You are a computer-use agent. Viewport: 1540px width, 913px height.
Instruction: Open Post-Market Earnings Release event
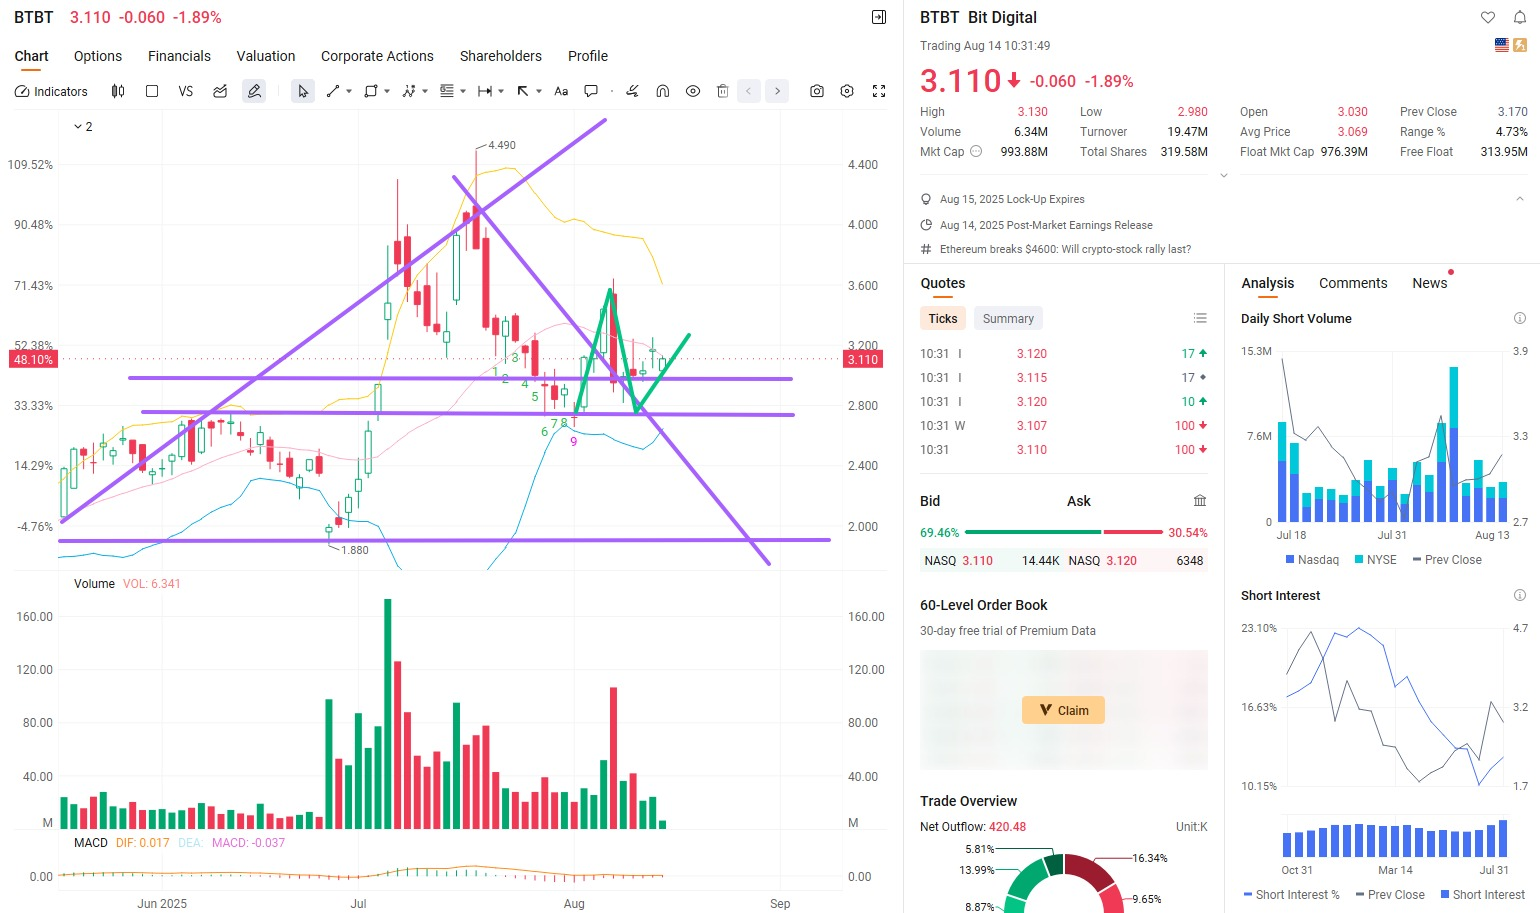click(x=1046, y=225)
